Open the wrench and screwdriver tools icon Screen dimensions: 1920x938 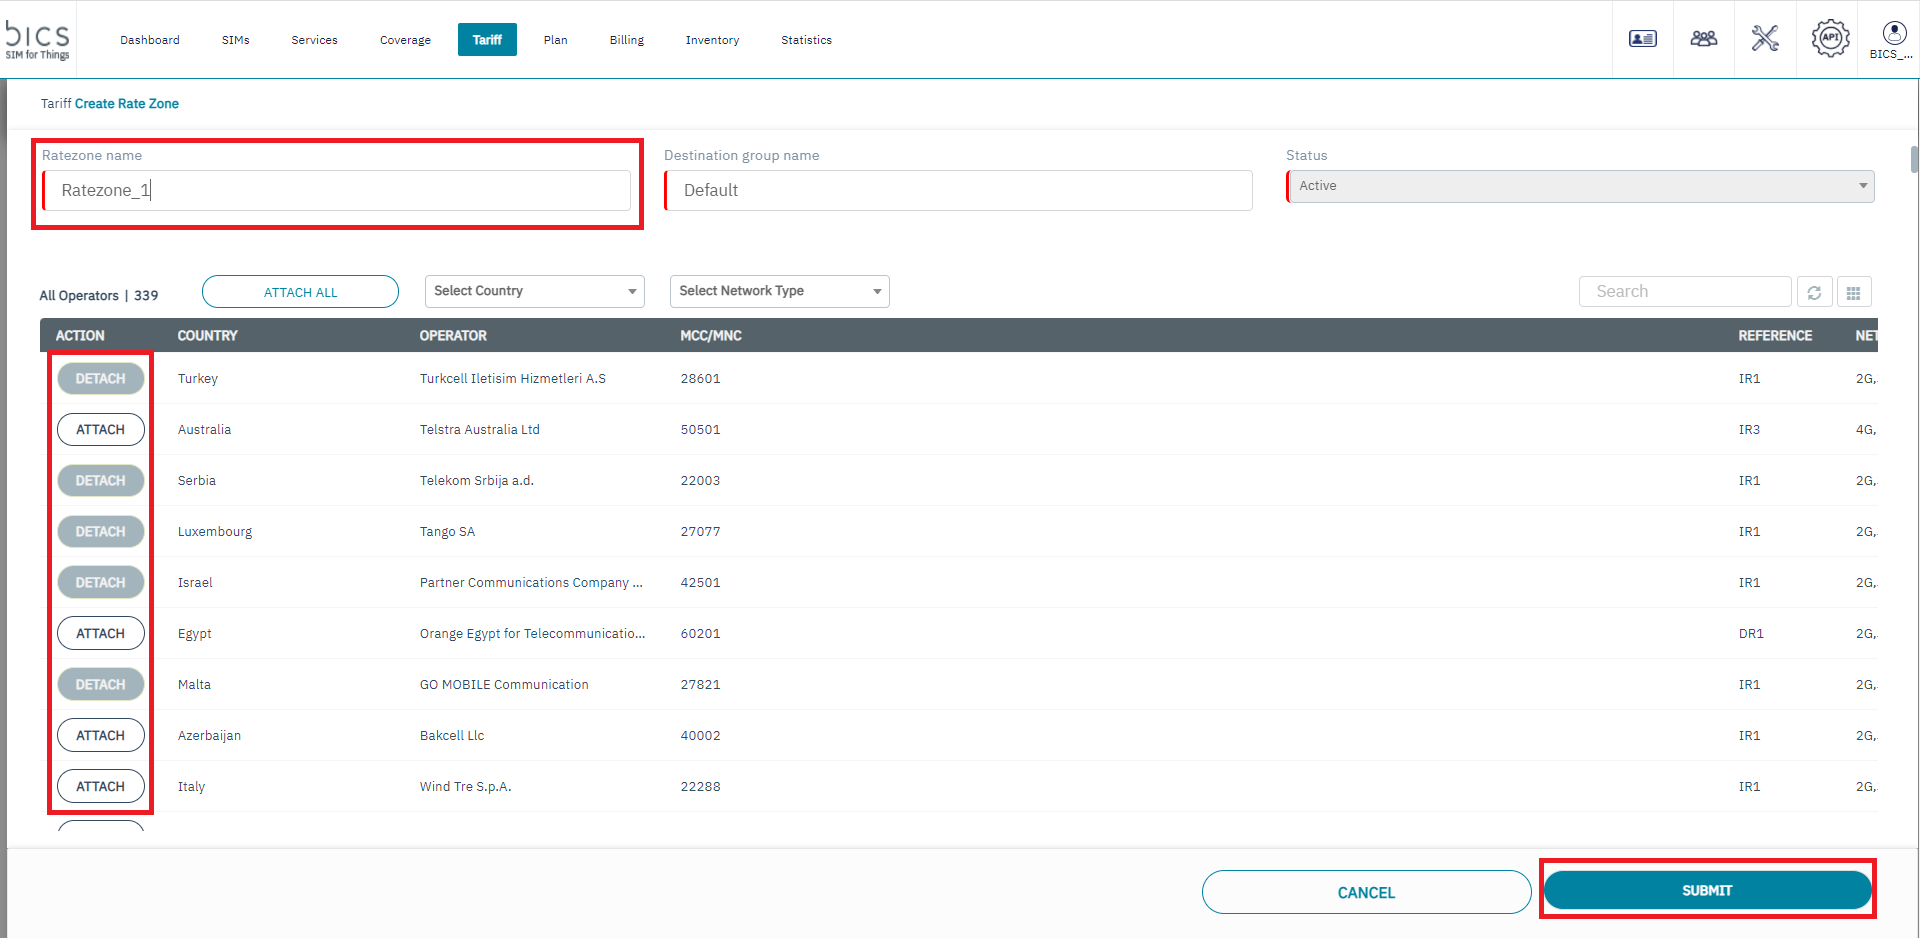[x=1765, y=39]
